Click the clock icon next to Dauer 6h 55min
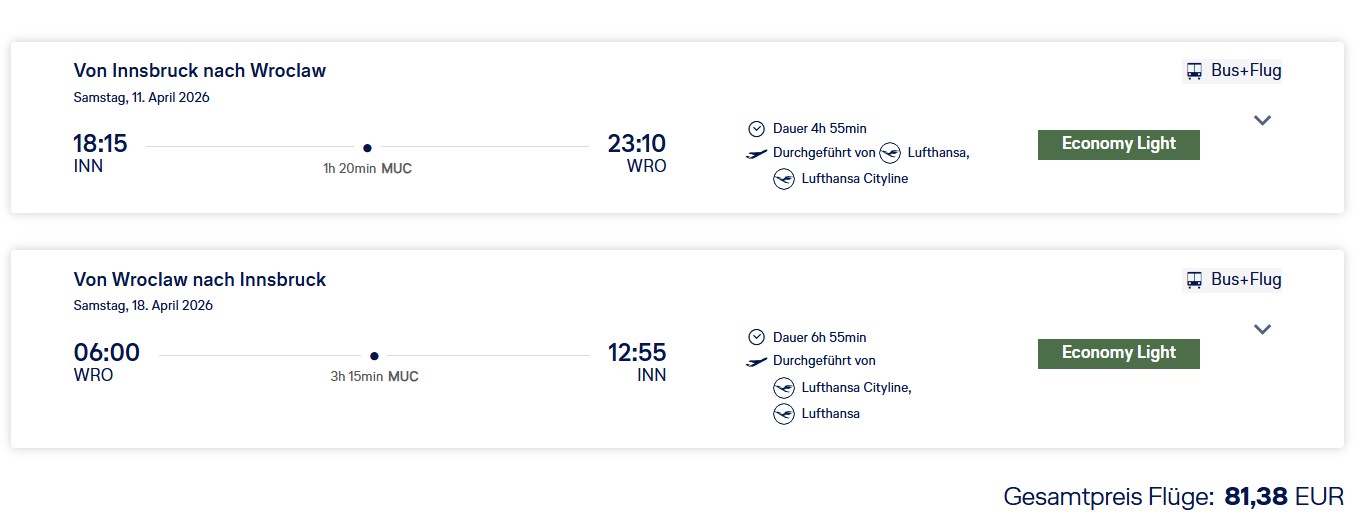 pos(756,337)
